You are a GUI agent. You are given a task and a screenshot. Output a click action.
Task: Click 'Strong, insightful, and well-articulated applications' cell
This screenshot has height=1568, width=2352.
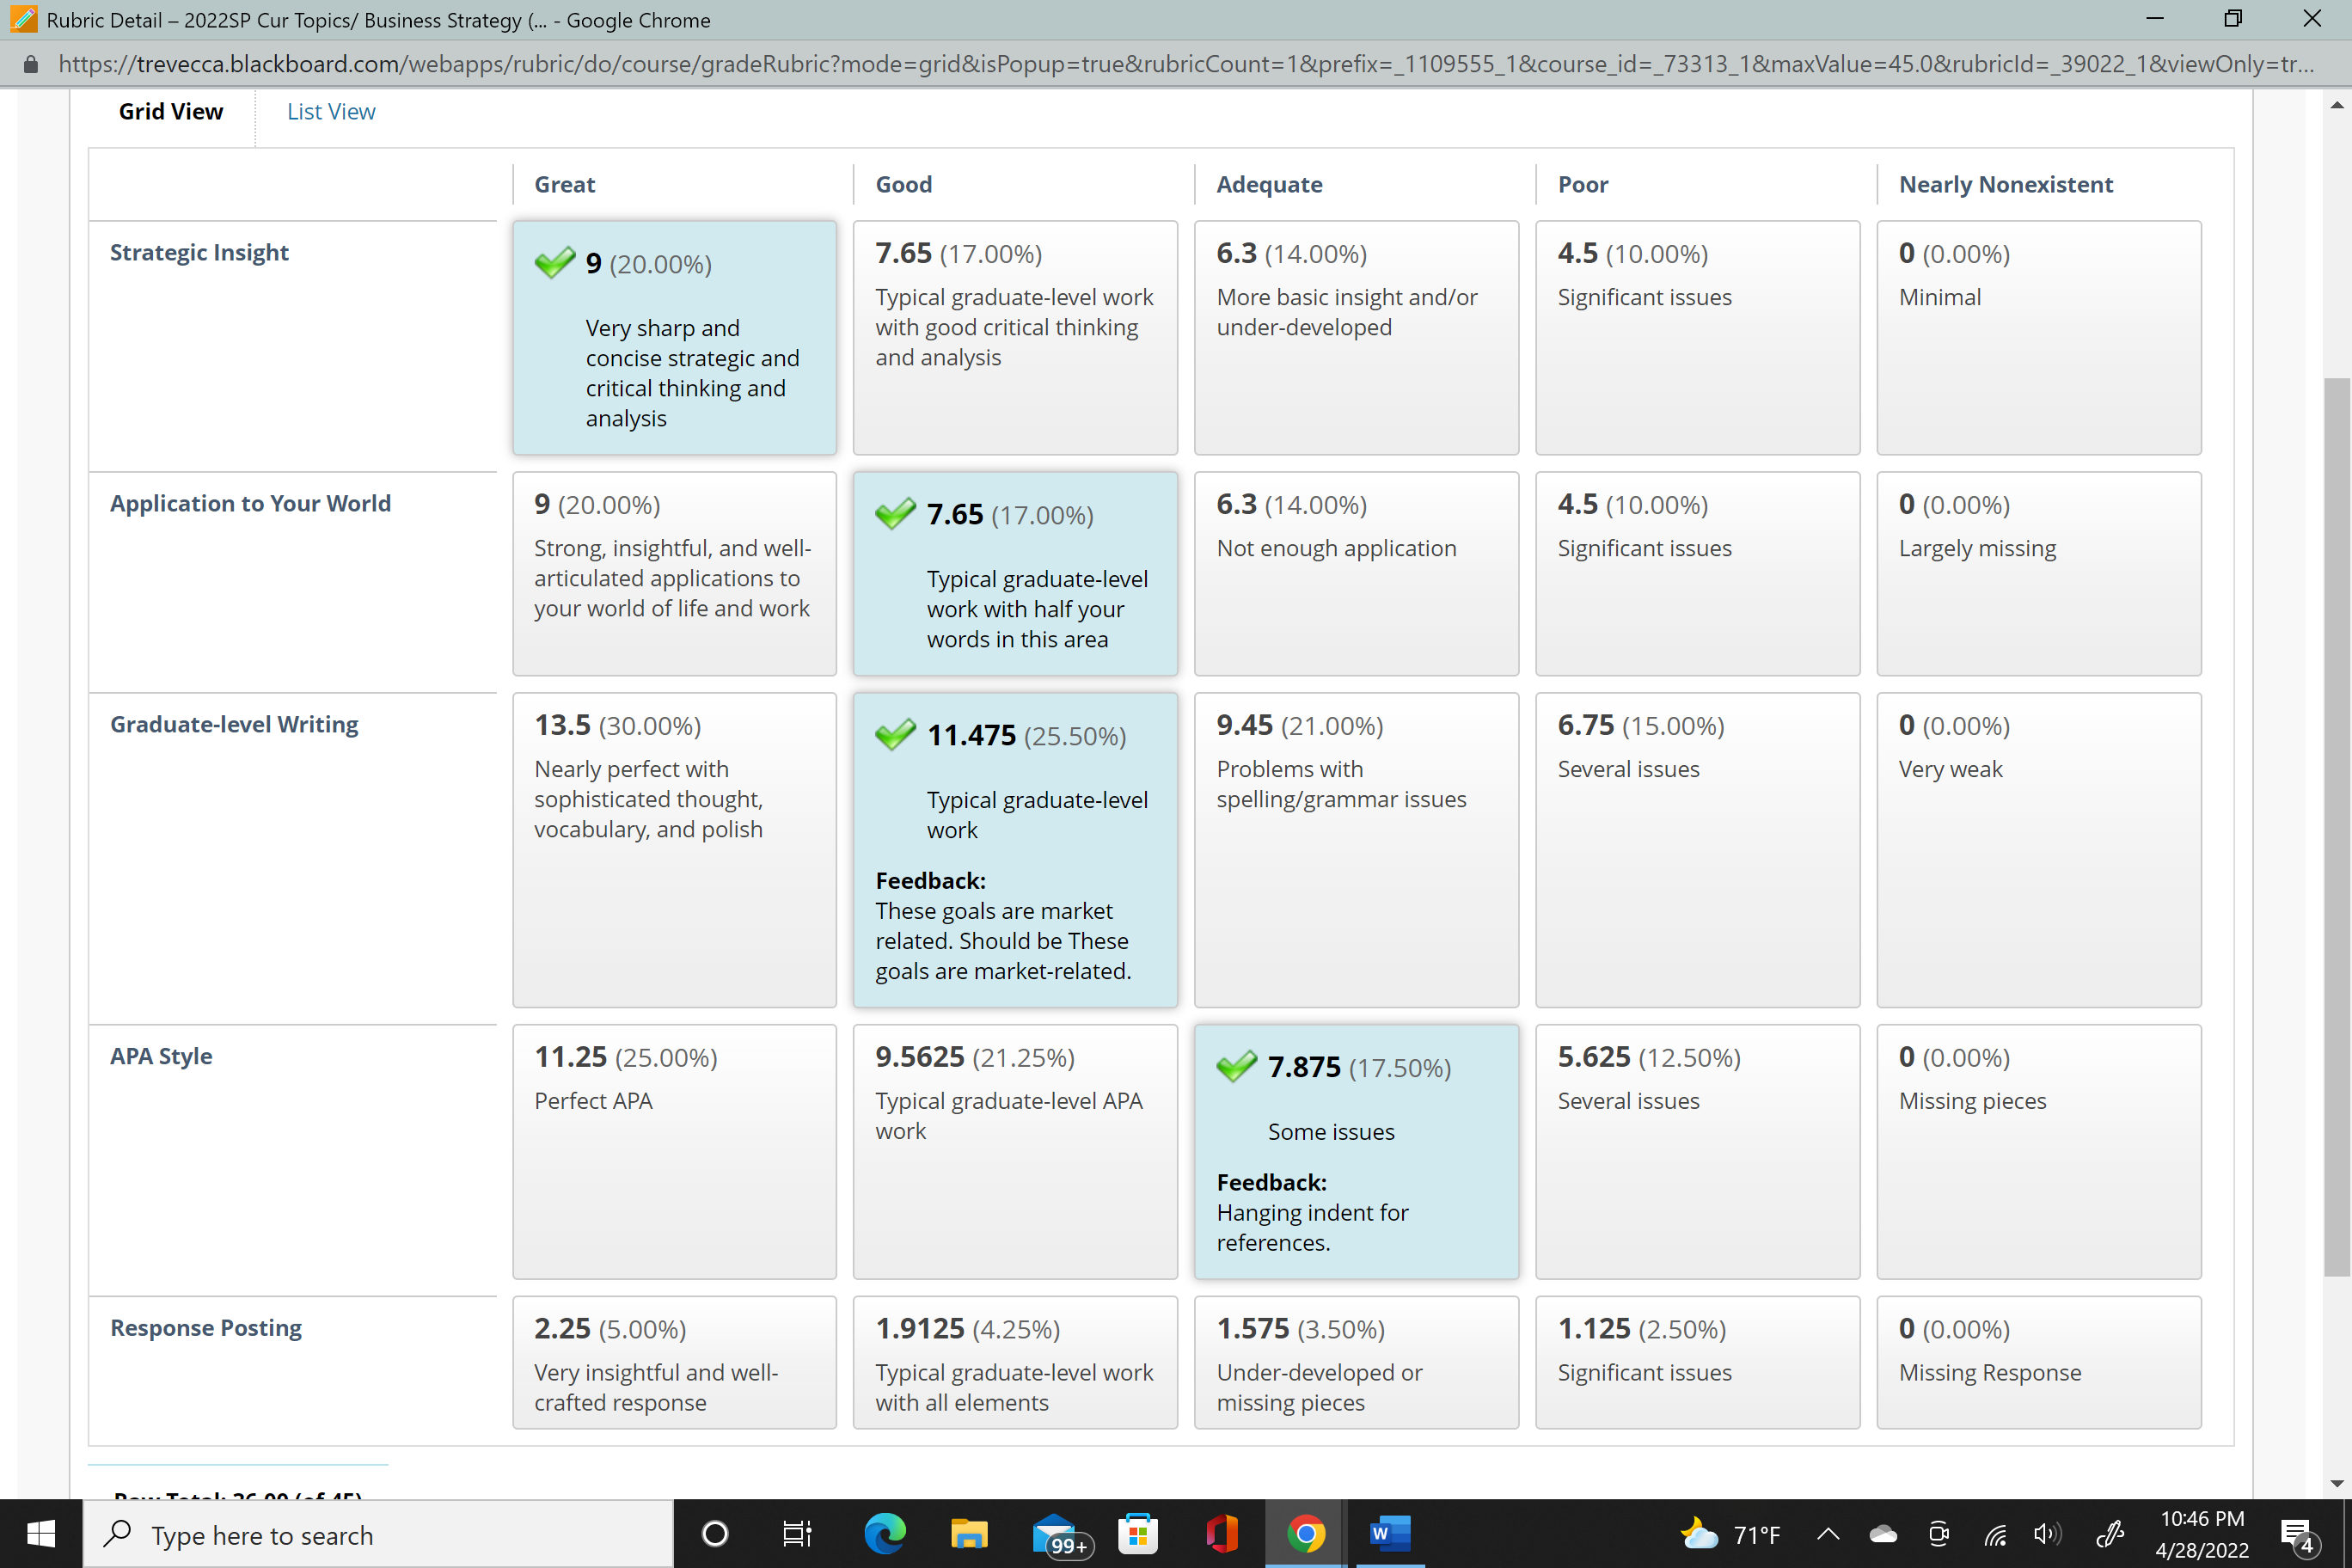(x=674, y=574)
